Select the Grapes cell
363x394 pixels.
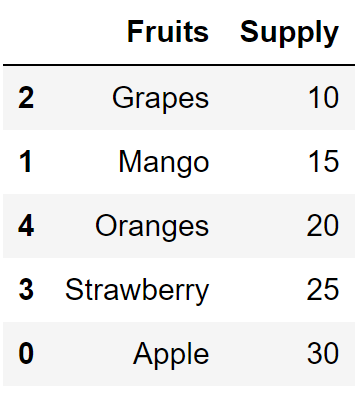160,98
